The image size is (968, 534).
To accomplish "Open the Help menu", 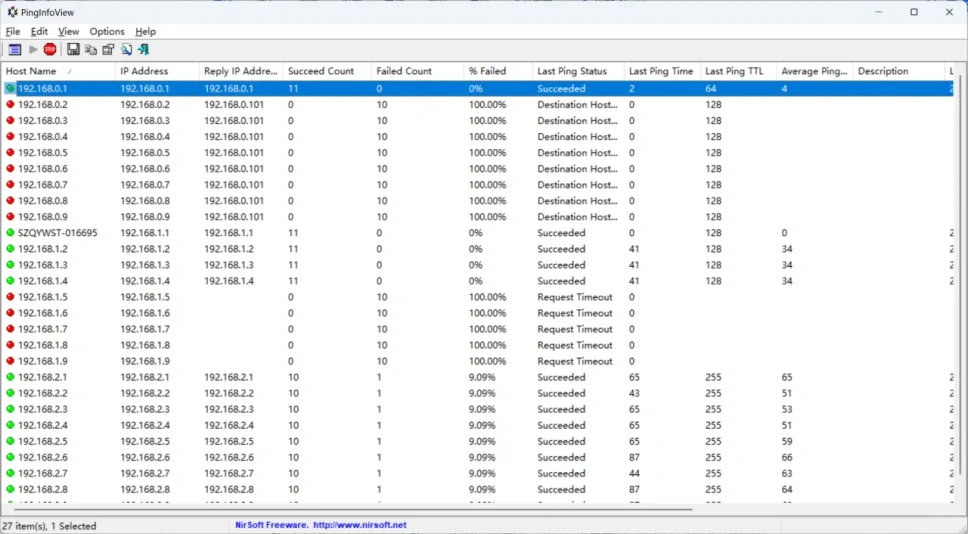I will pyautogui.click(x=146, y=31).
